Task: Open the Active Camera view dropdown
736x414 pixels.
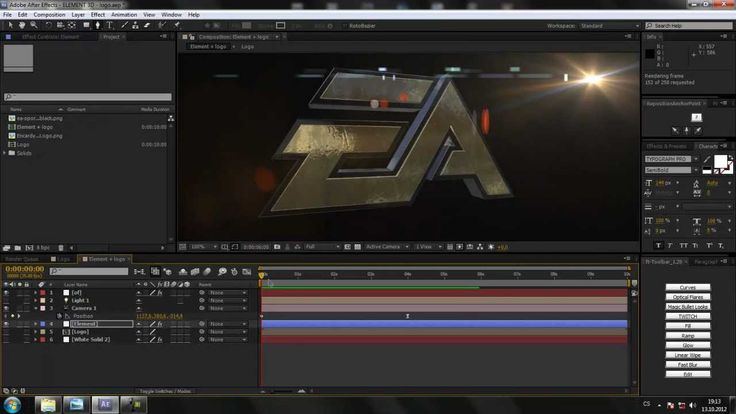Action: (x=387, y=247)
